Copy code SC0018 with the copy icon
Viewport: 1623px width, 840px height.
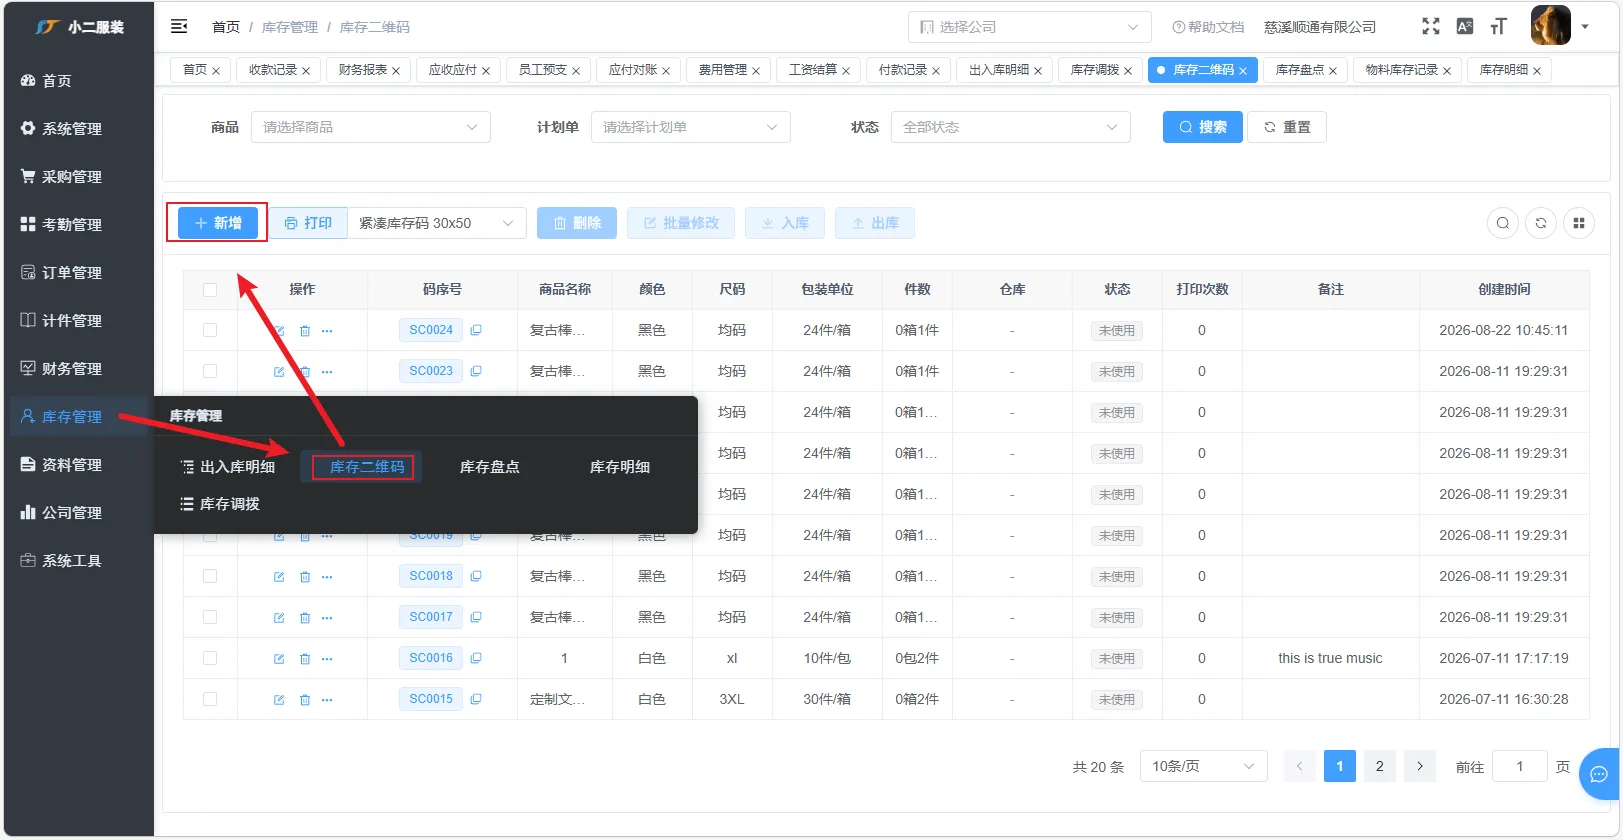(x=476, y=576)
